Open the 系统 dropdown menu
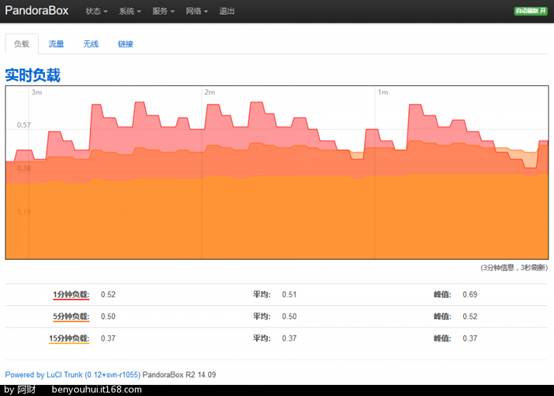Image resolution: width=554 pixels, height=396 pixels. (x=130, y=11)
